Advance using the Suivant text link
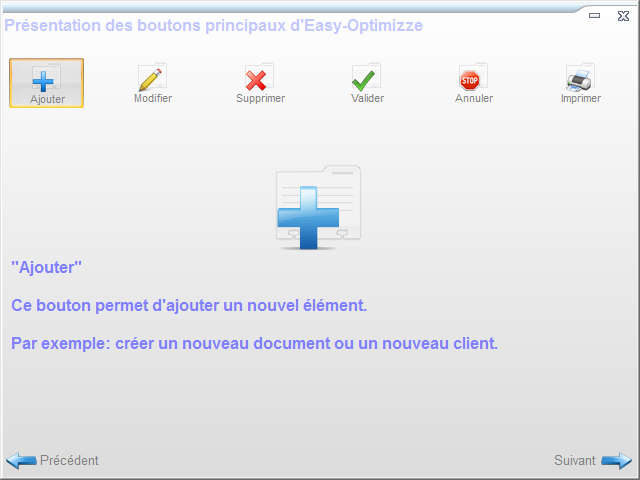Viewport: 640px width, 480px height. (575, 461)
